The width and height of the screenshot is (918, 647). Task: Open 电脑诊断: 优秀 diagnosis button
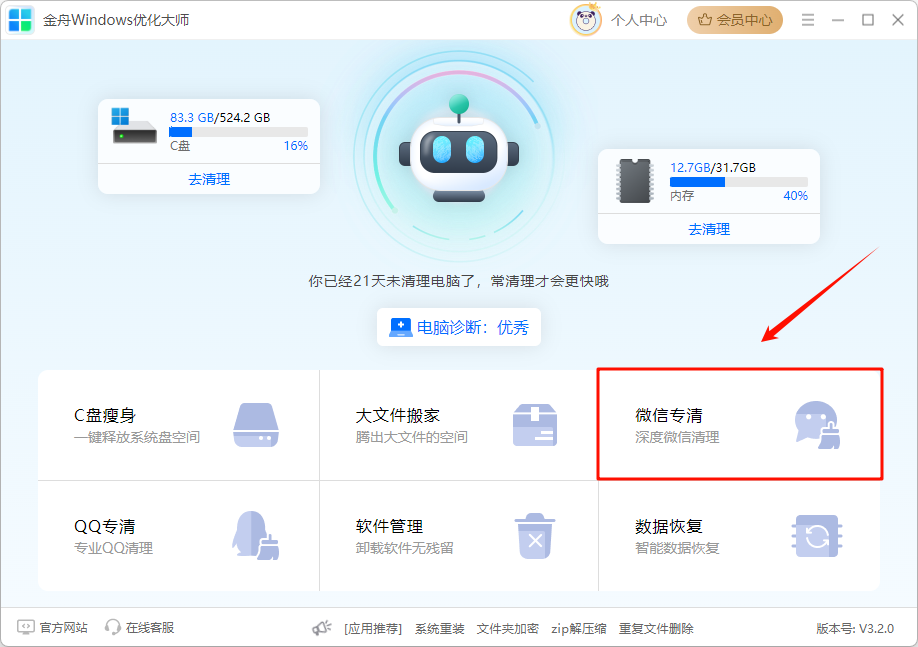[x=459, y=327]
